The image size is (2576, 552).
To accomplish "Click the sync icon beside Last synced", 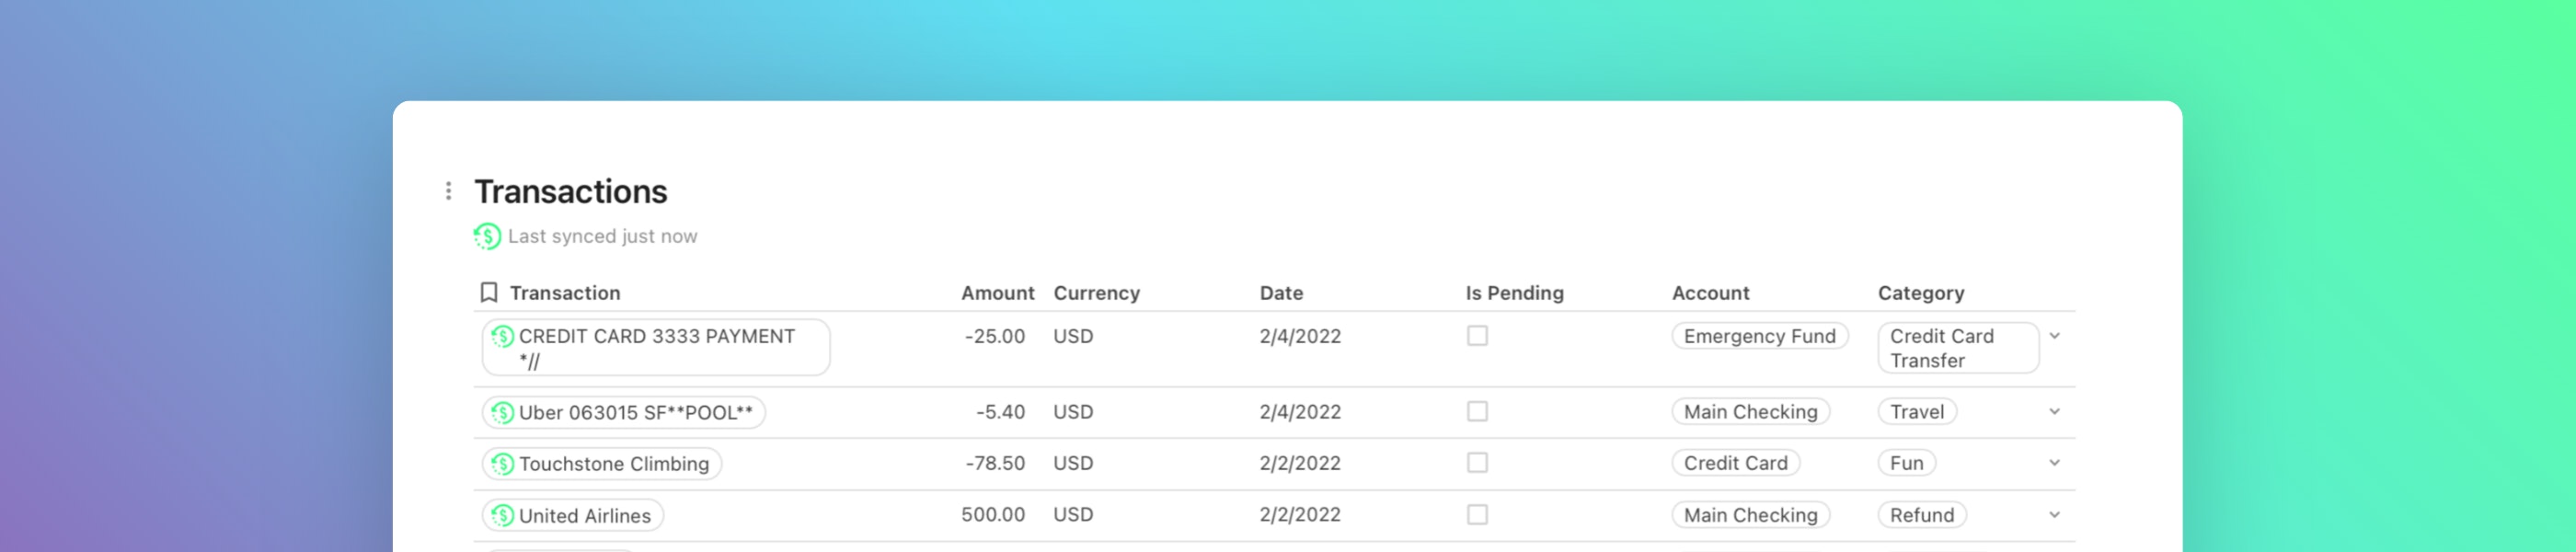I will click(487, 236).
